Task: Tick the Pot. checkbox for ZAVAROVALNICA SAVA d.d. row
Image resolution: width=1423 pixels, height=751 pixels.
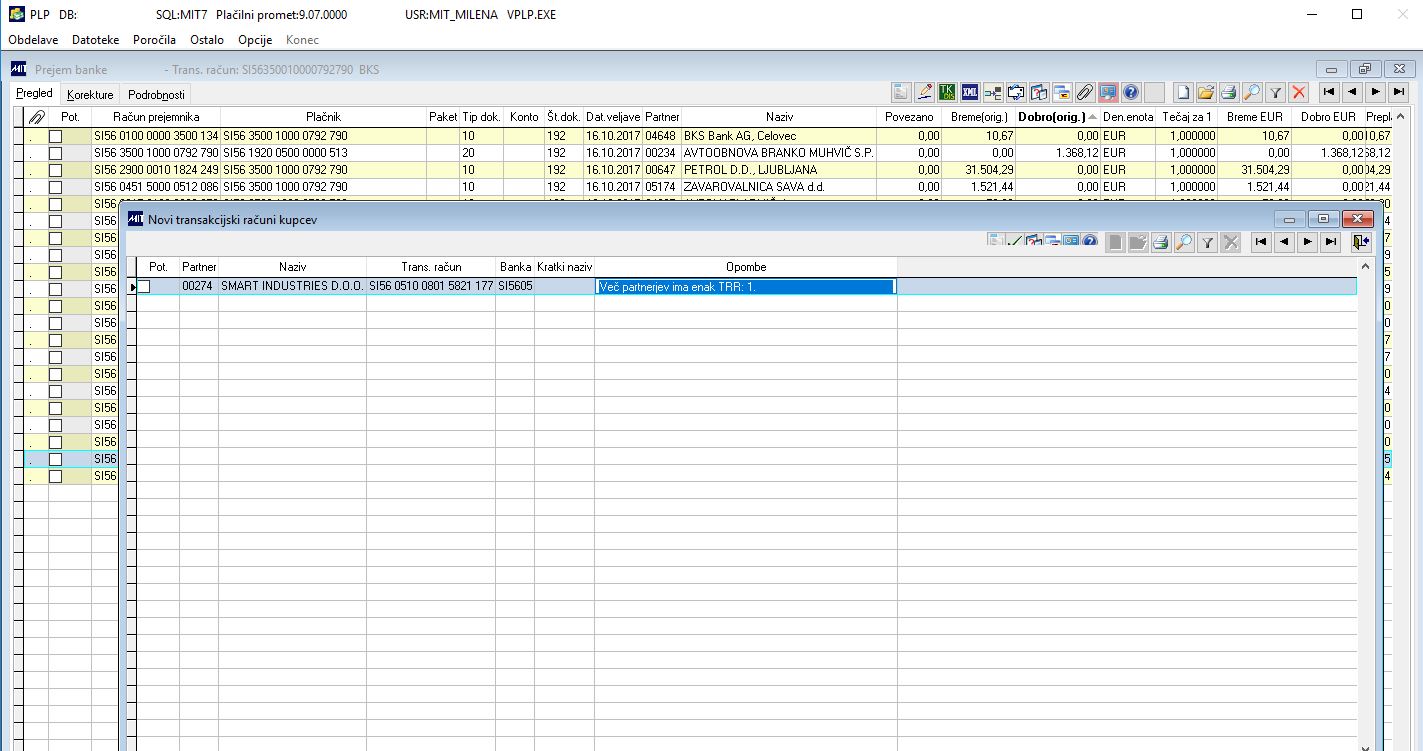Action: coord(55,187)
